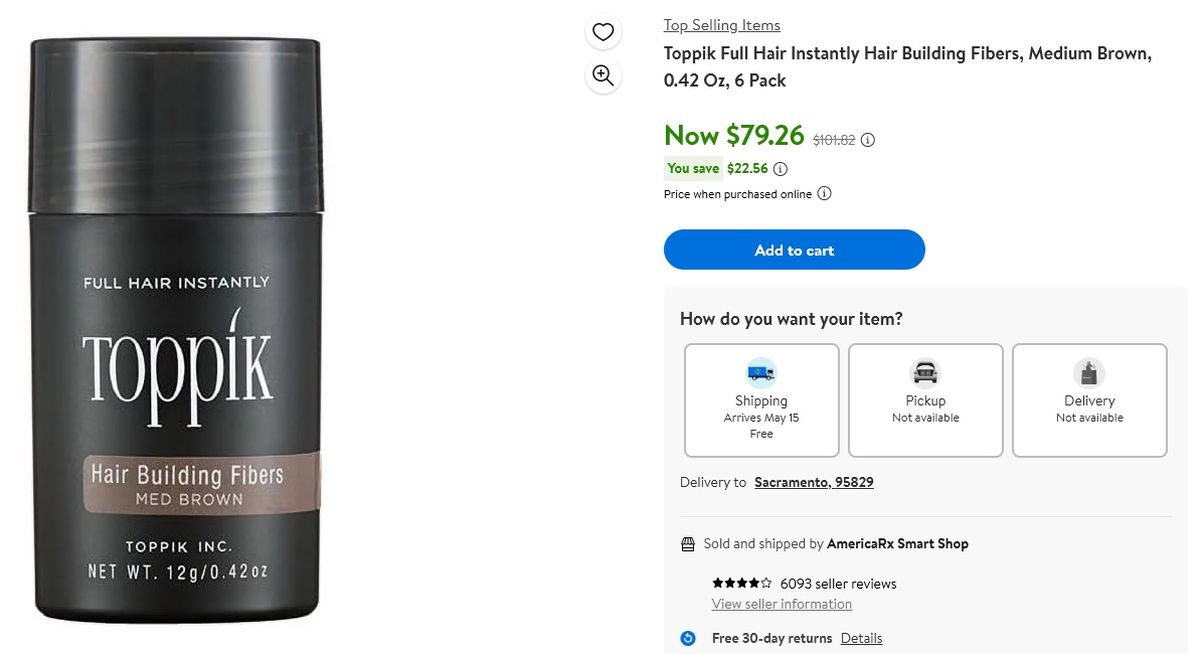
Task: Click the delivery bag icon
Action: (1089, 372)
